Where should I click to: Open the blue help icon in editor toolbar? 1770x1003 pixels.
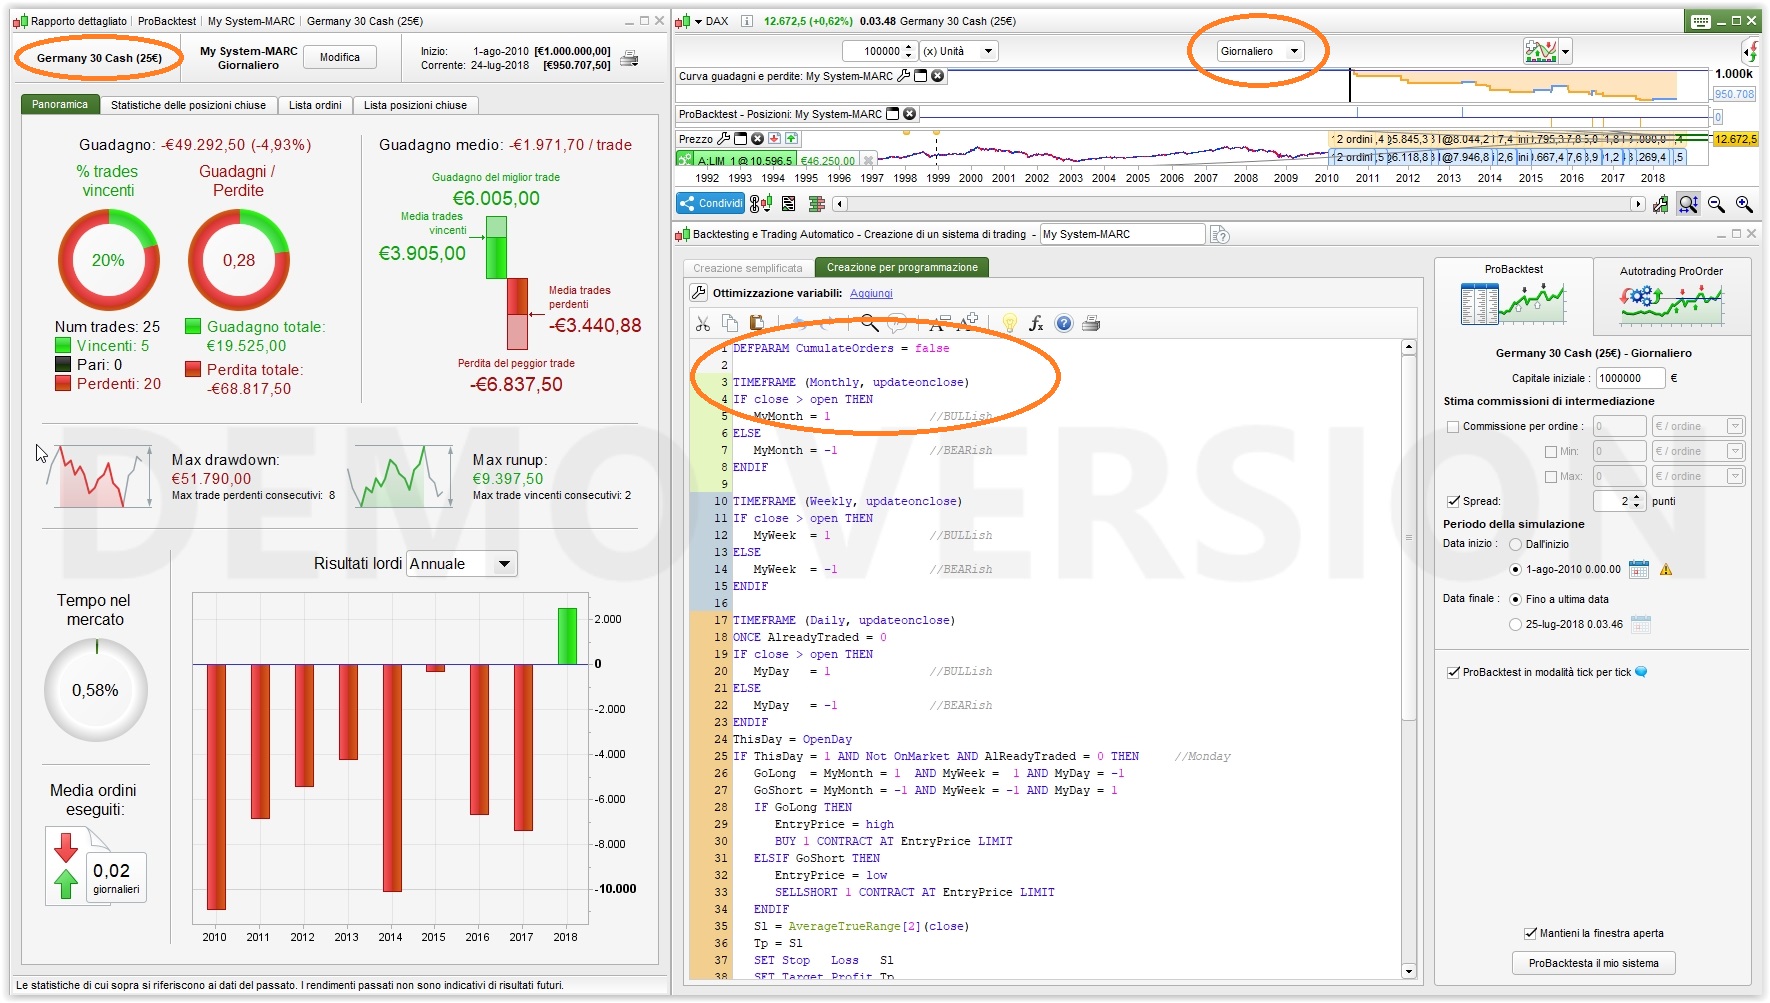pos(1064,323)
